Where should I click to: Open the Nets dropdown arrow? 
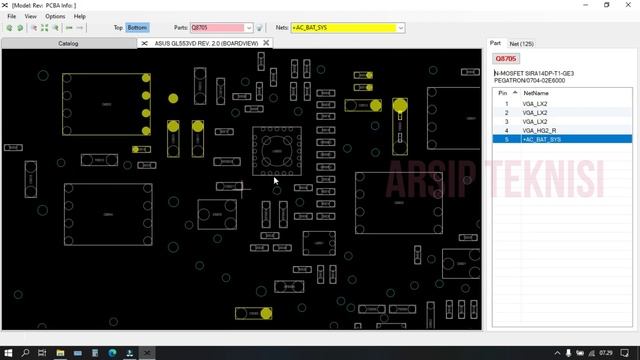(400, 28)
